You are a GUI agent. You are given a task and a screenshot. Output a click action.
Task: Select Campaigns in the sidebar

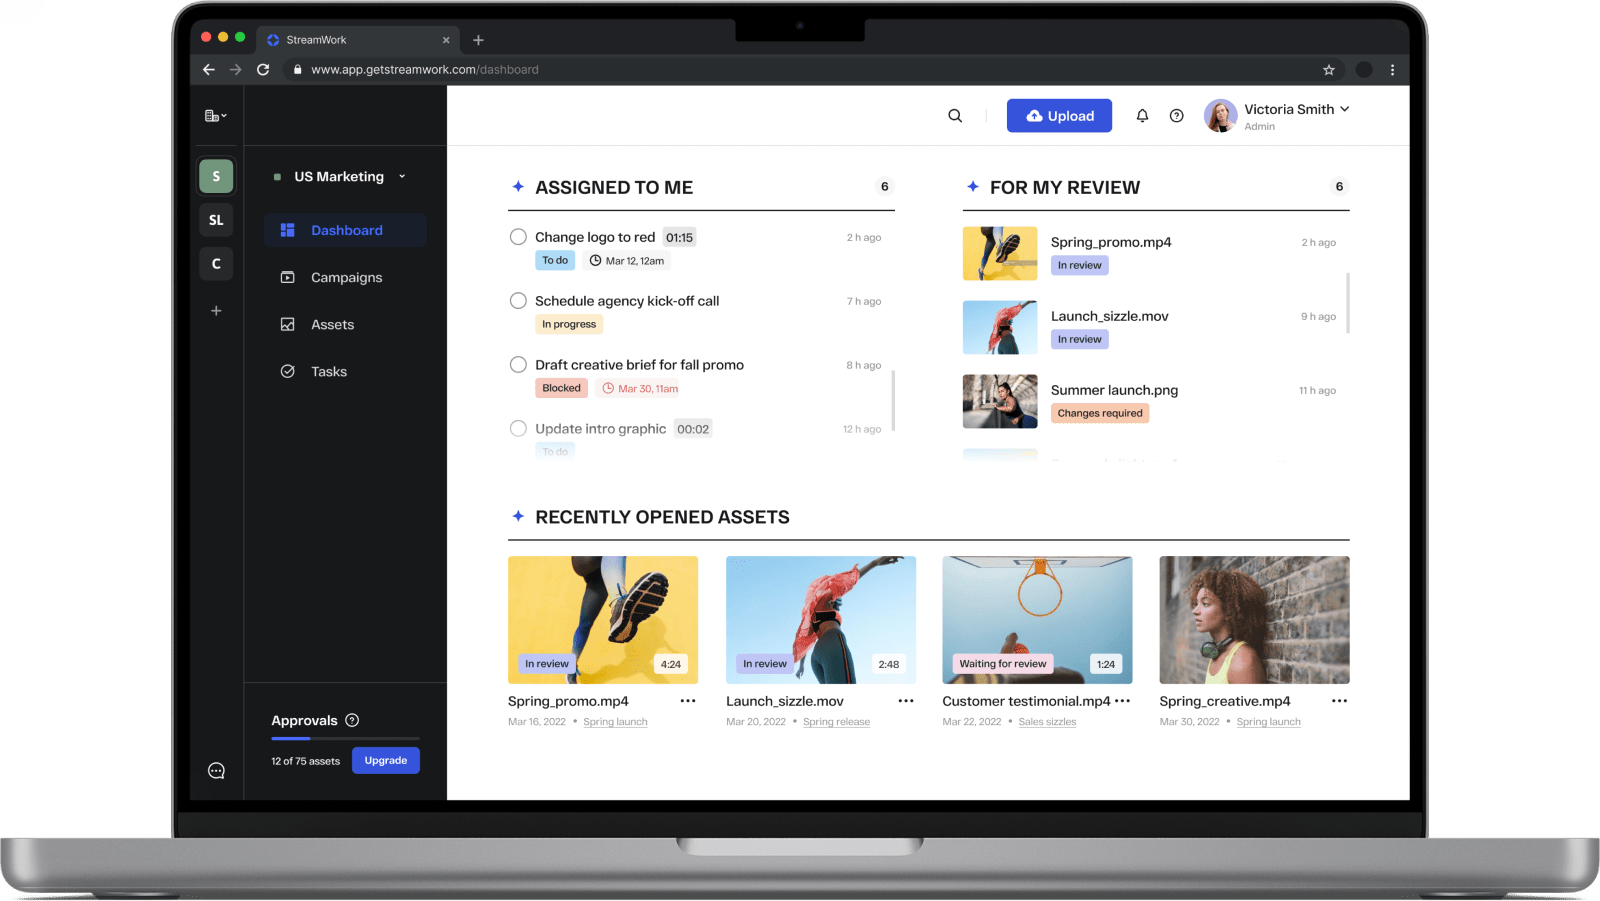coord(346,277)
